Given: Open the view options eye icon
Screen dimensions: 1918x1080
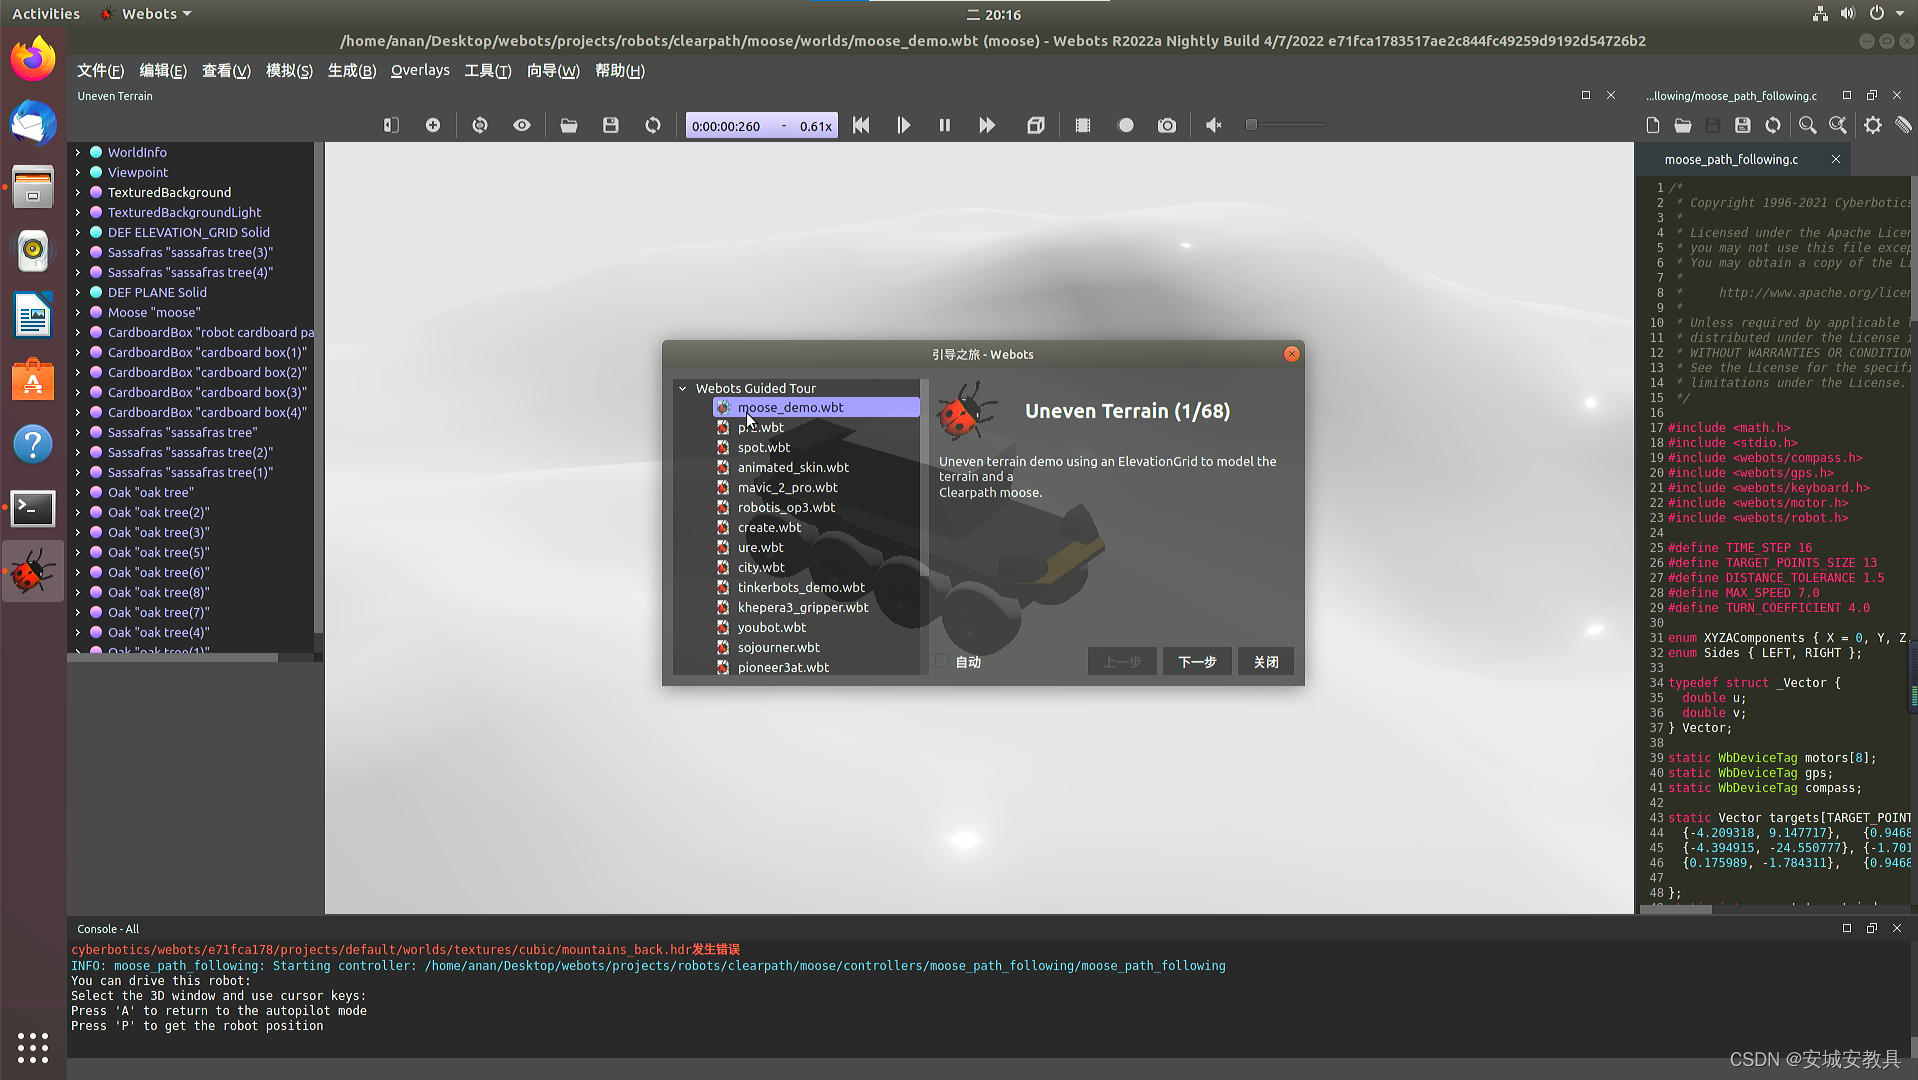Looking at the screenshot, I should 522,125.
